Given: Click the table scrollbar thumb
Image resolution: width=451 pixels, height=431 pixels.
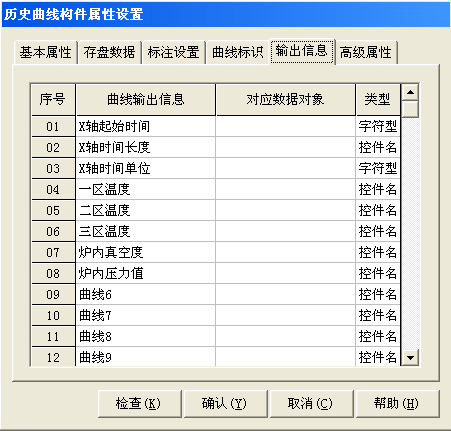Looking at the screenshot, I should pos(410,109).
